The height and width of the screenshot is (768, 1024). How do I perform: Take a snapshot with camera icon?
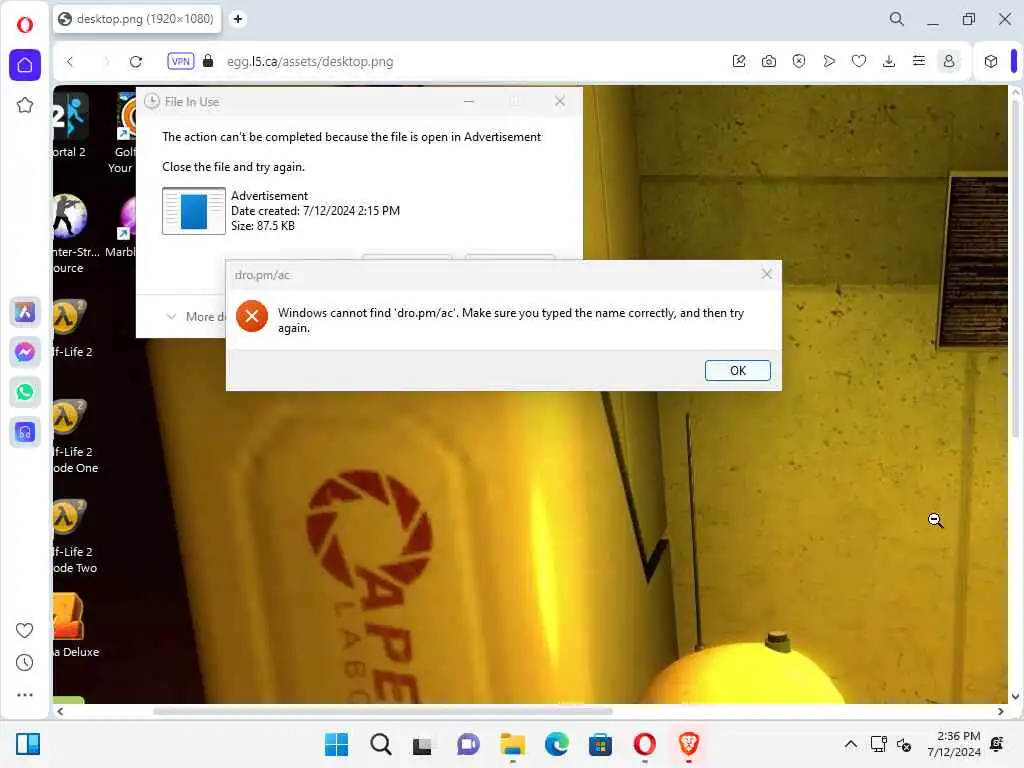pyautogui.click(x=769, y=61)
